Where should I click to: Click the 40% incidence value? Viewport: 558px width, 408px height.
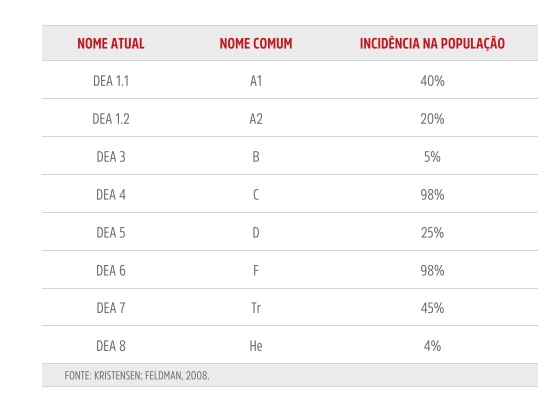point(432,81)
